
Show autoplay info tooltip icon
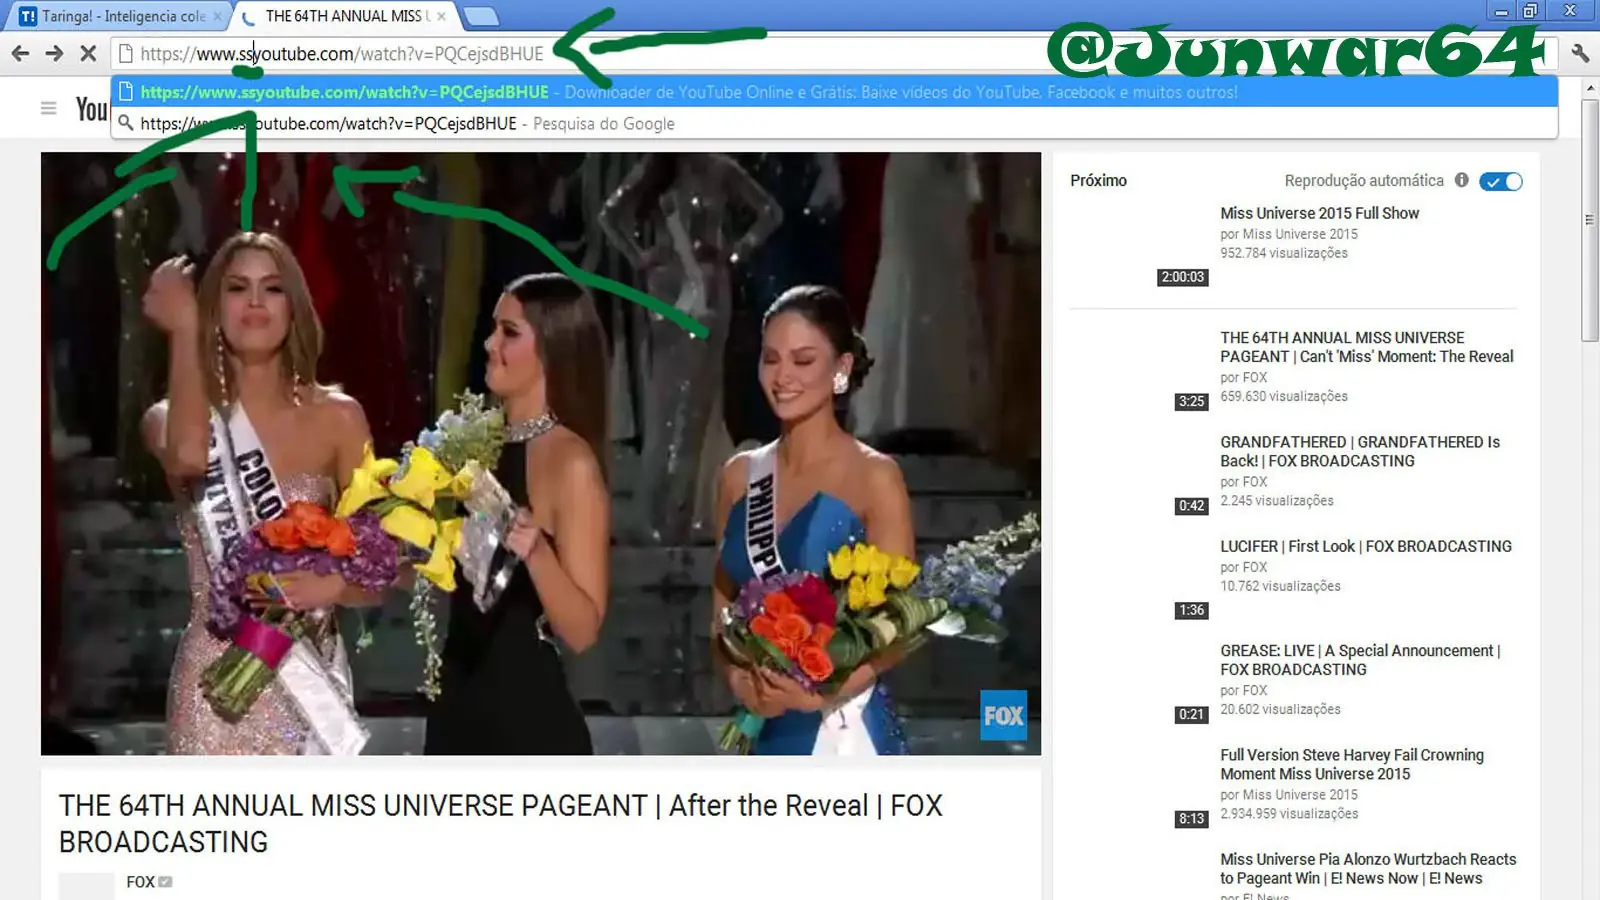(x=1461, y=180)
